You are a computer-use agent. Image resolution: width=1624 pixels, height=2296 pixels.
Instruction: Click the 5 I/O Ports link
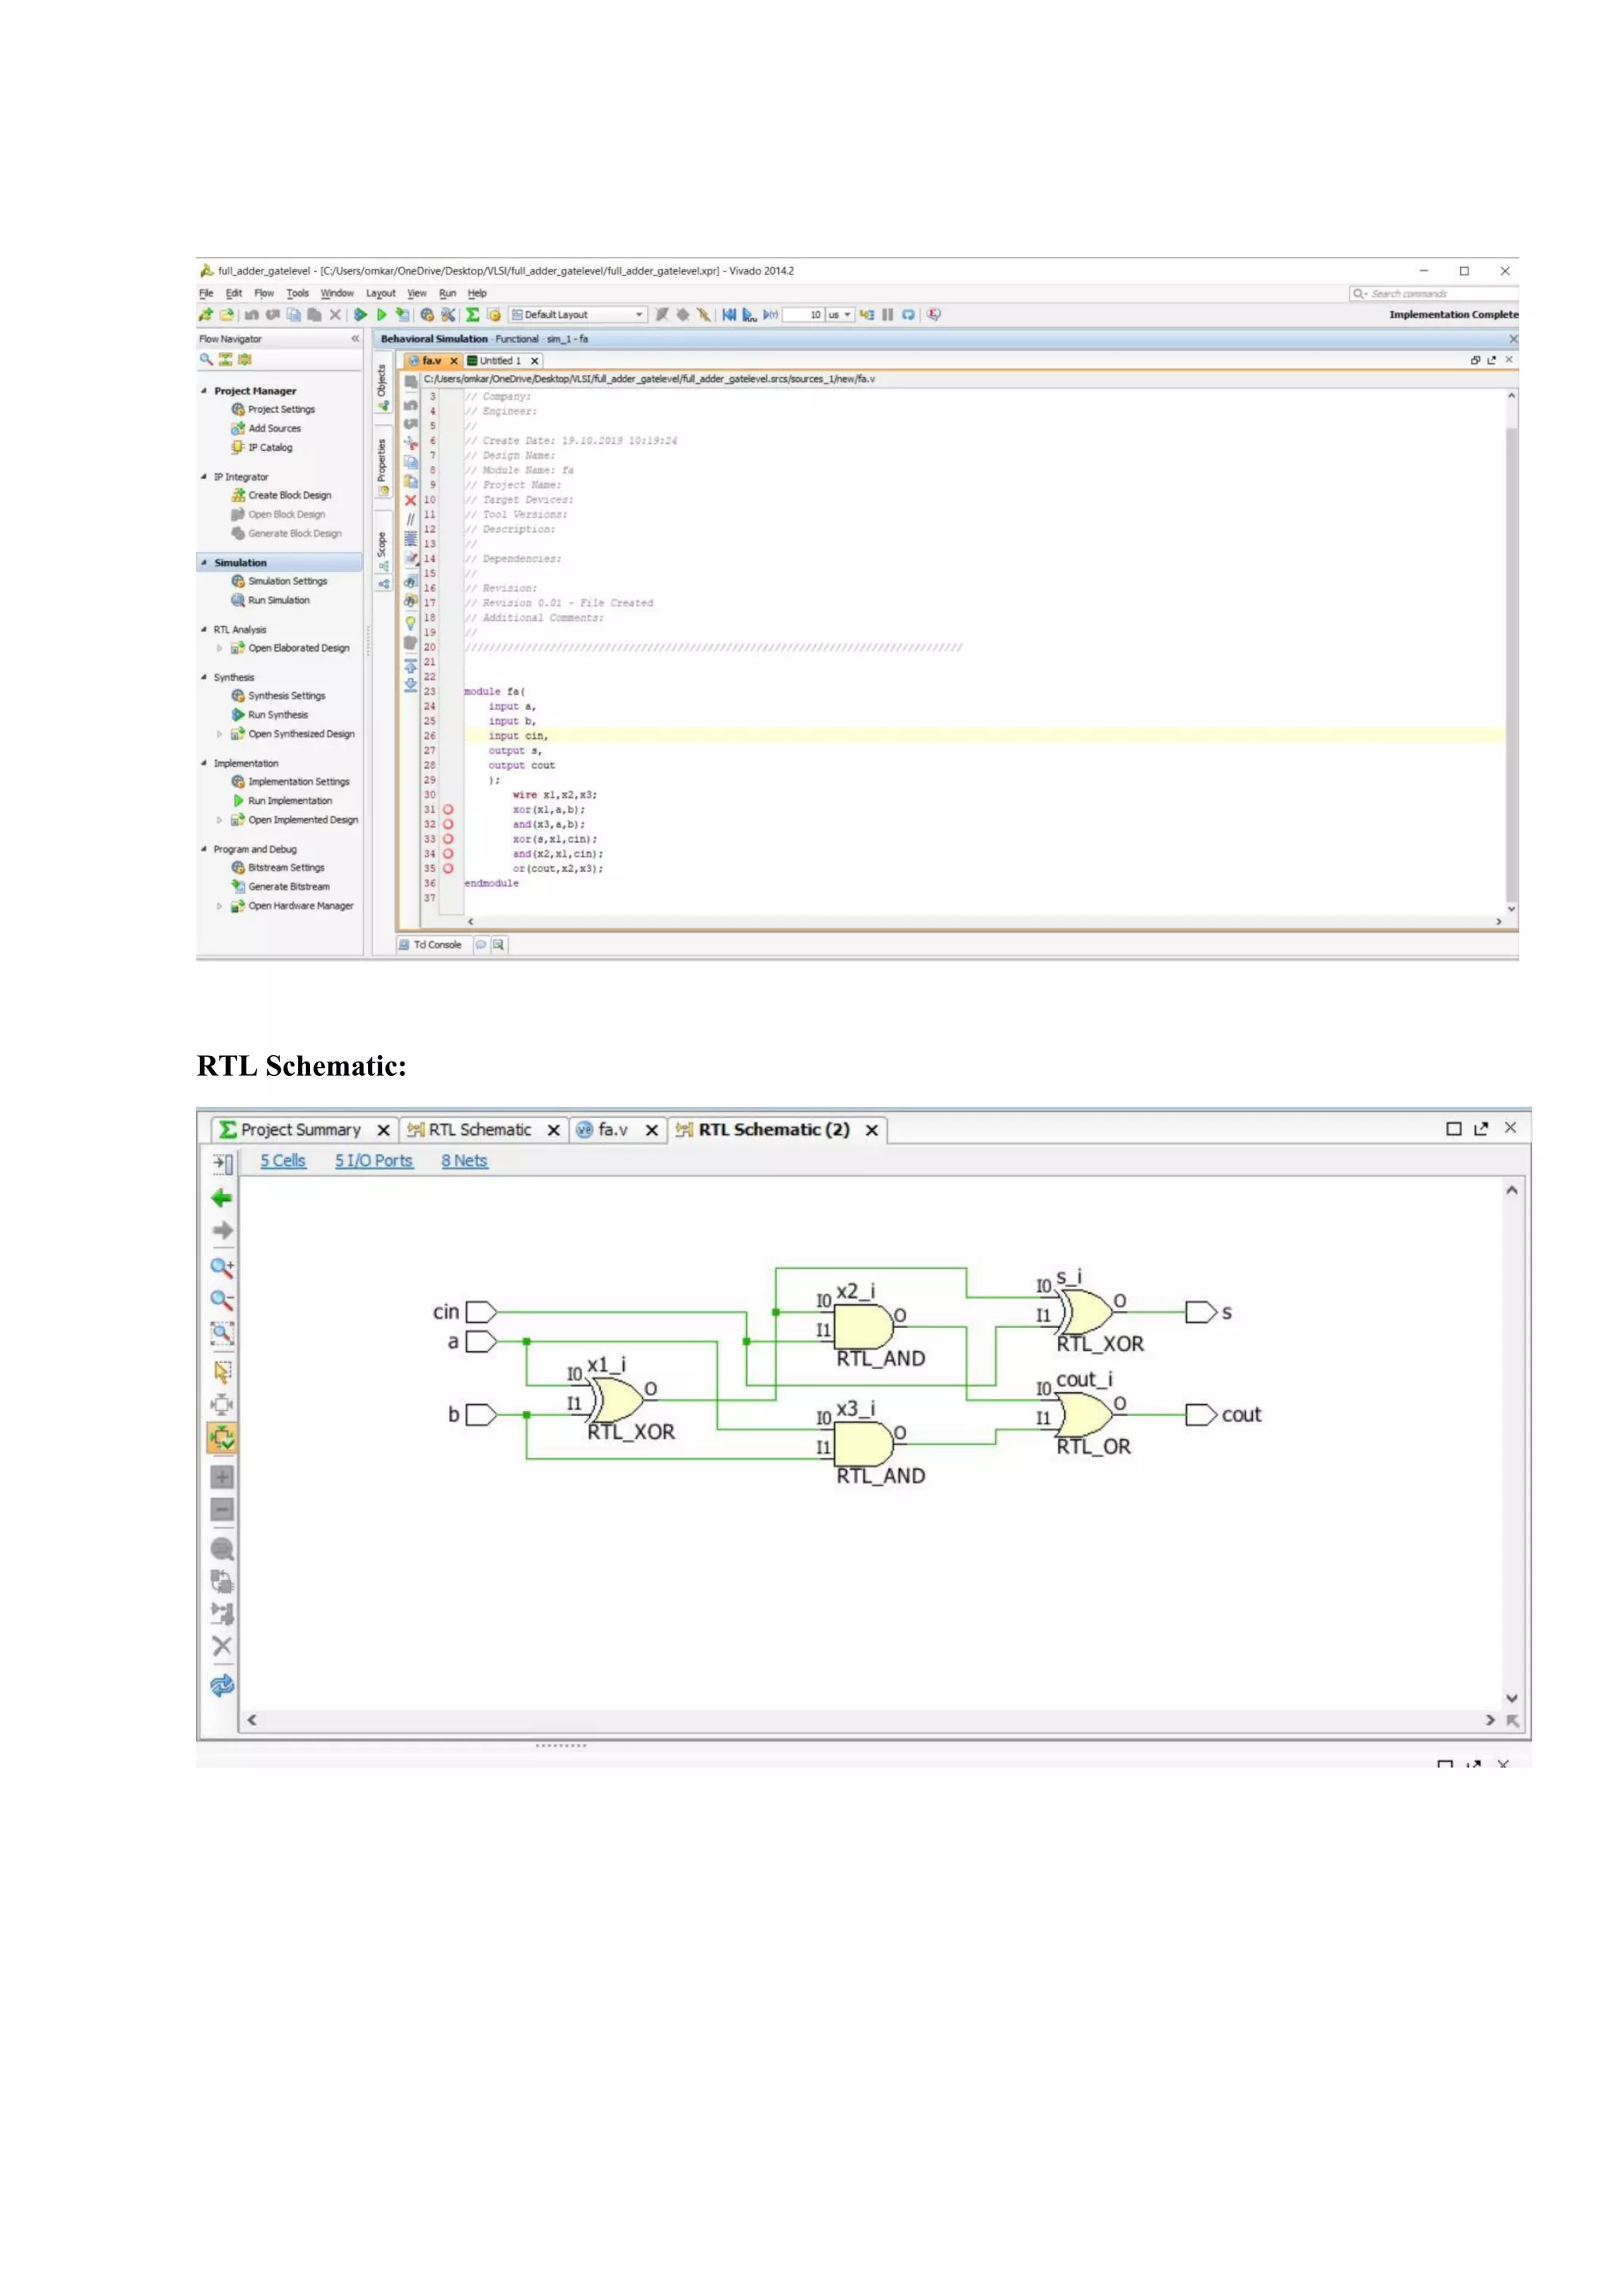(373, 1161)
